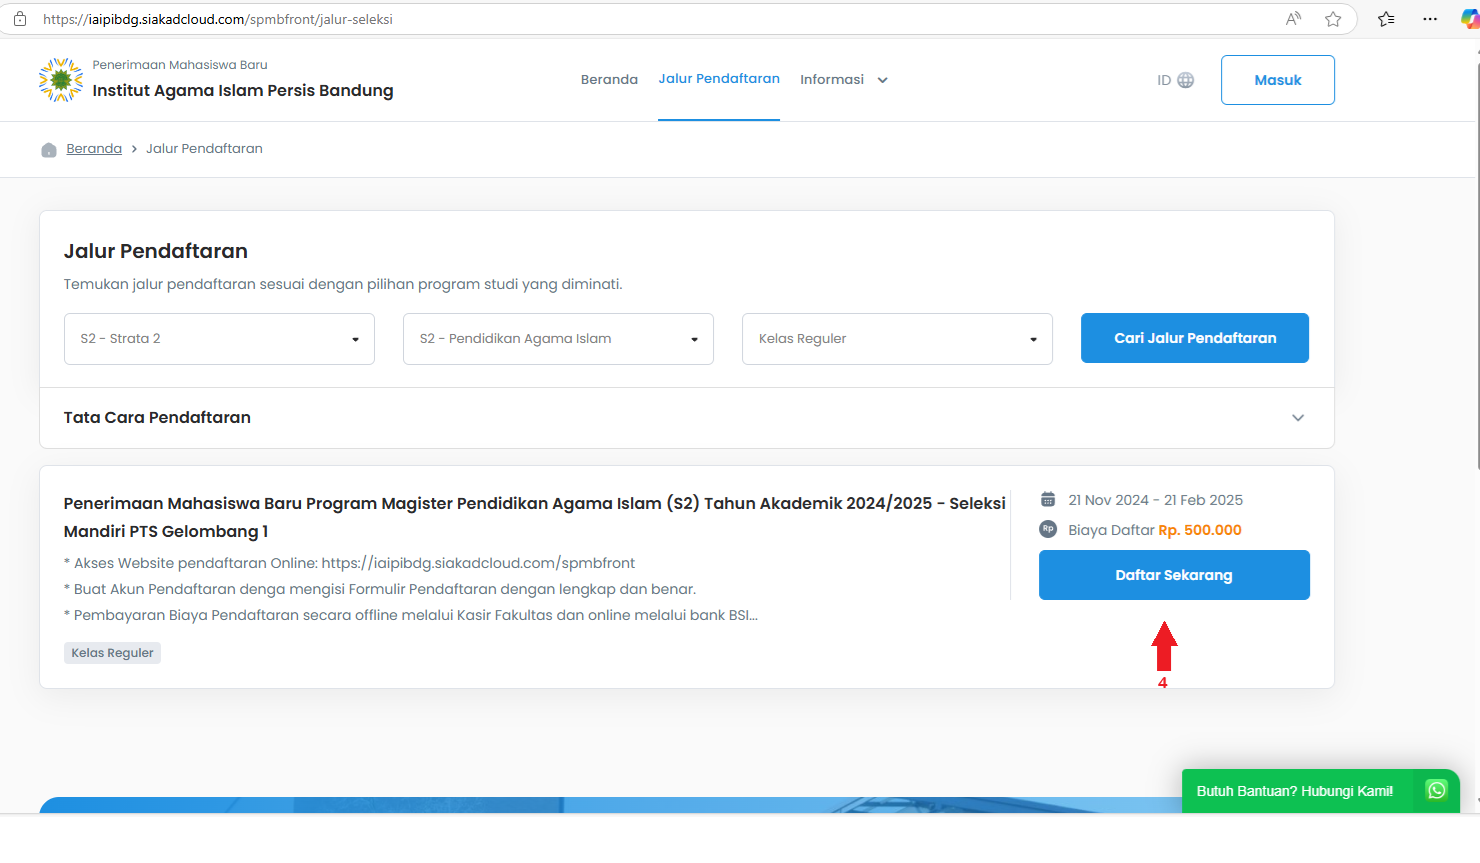Open the Informasi menu
This screenshot has width=1480, height=863.
click(843, 80)
